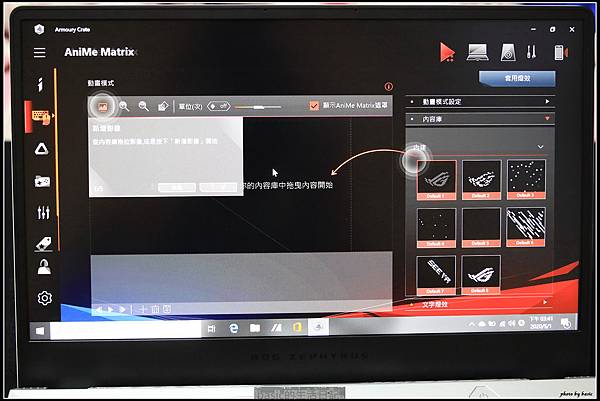
Task: Toggle the off switch next to the unit label
Action: 219,106
